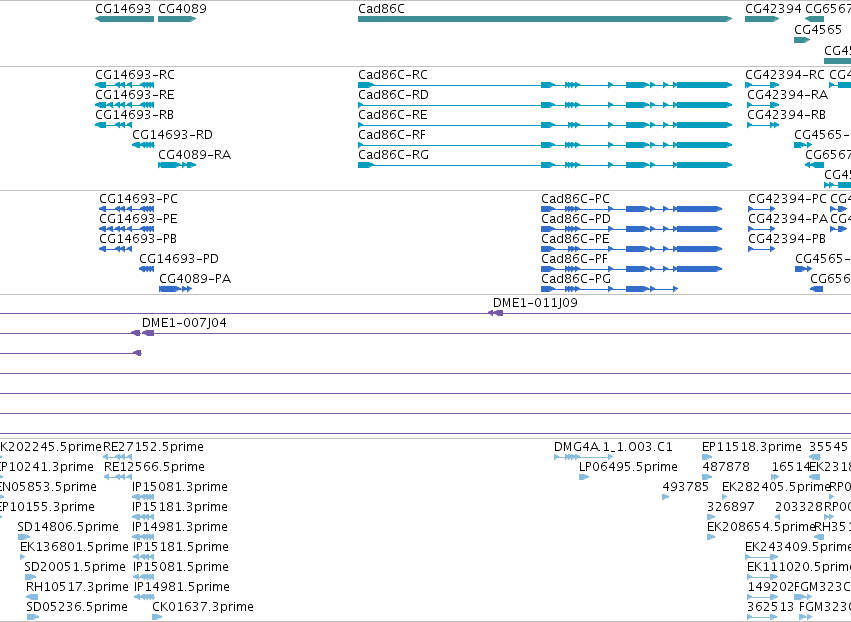Select protein Cad86C-PD
This screenshot has height=622, width=851.
point(576,219)
